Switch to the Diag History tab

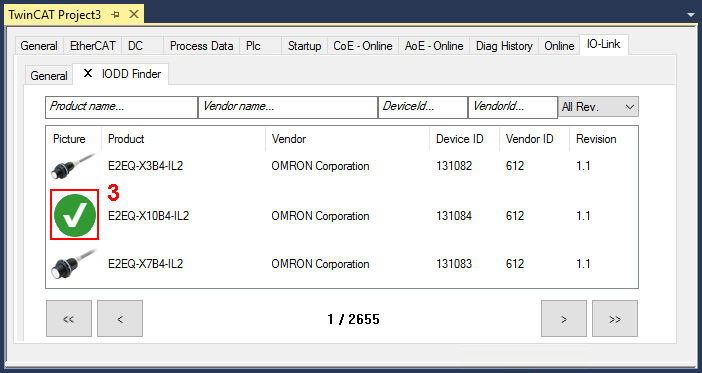pyautogui.click(x=504, y=46)
